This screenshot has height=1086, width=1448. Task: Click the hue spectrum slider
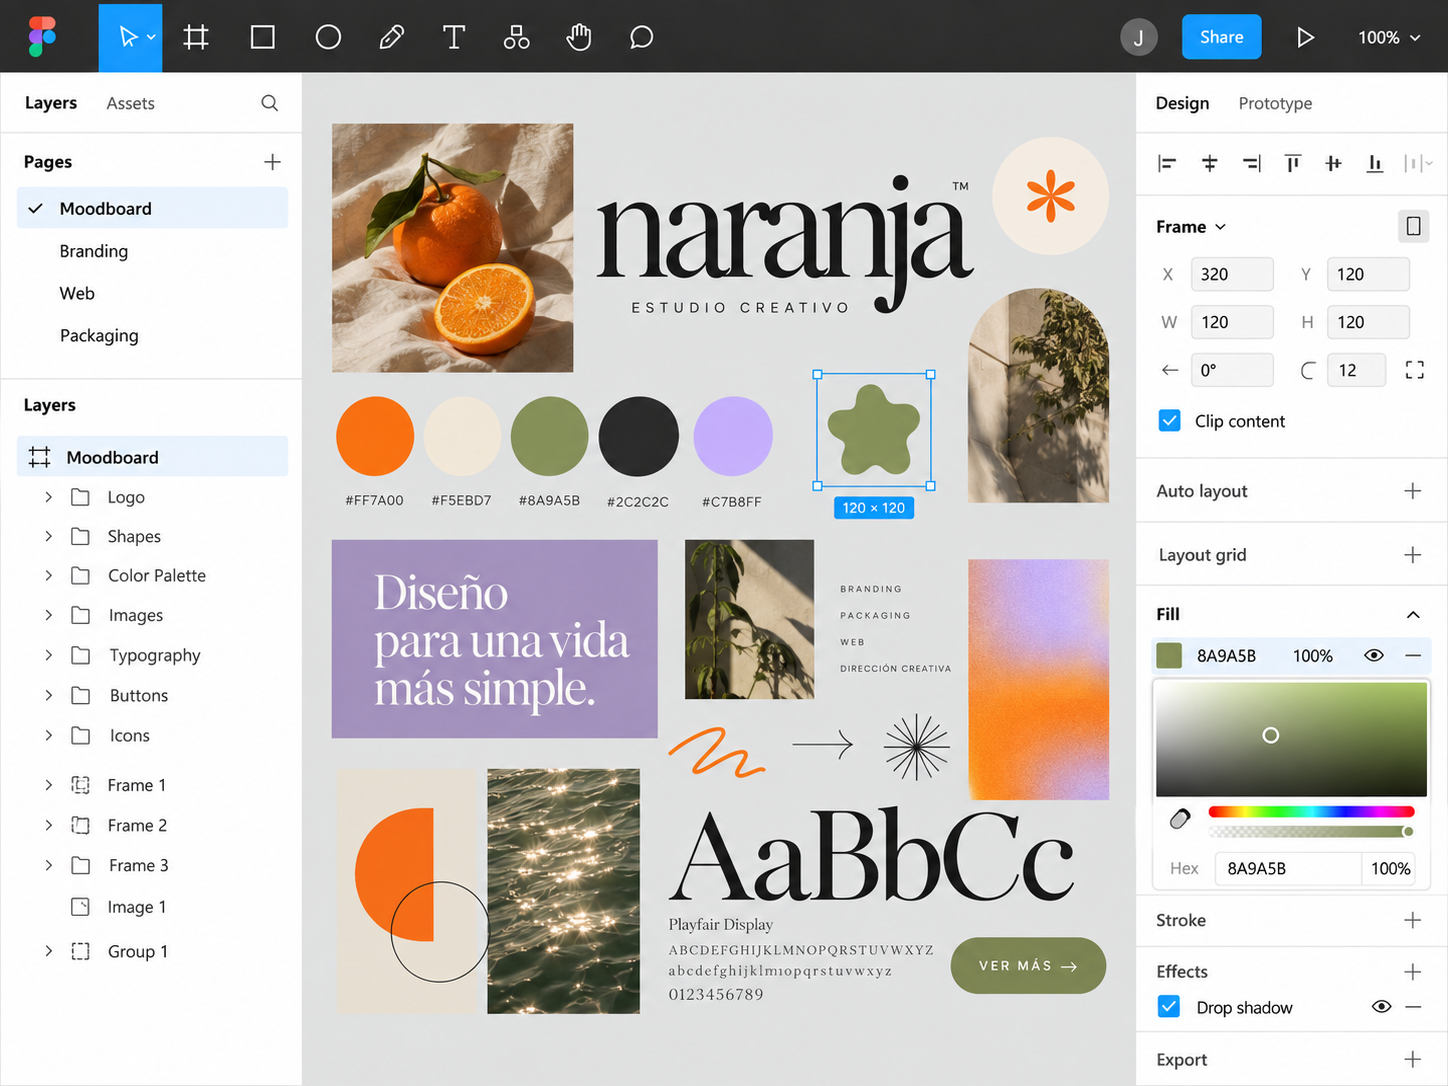click(x=1311, y=811)
